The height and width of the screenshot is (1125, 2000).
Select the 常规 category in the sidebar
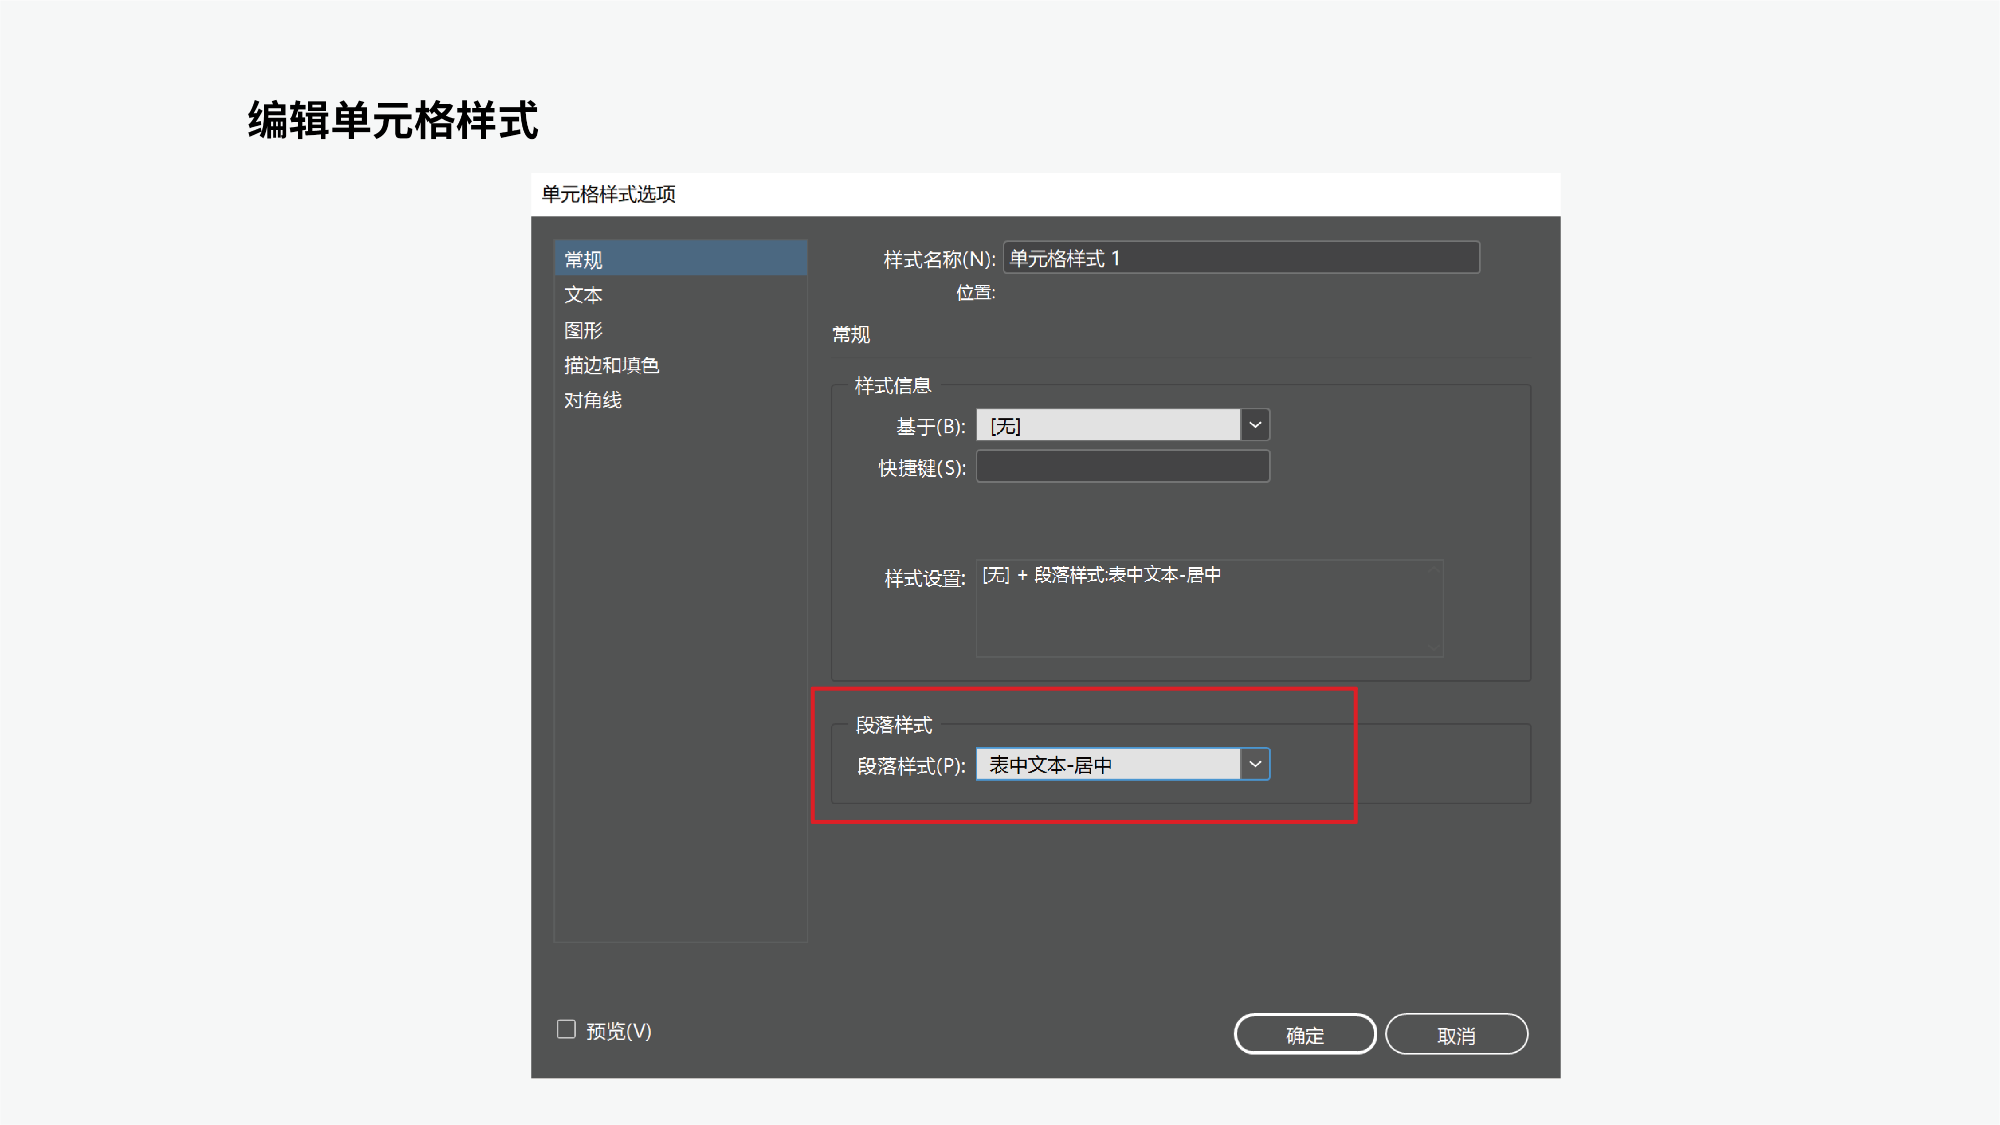tap(680, 259)
